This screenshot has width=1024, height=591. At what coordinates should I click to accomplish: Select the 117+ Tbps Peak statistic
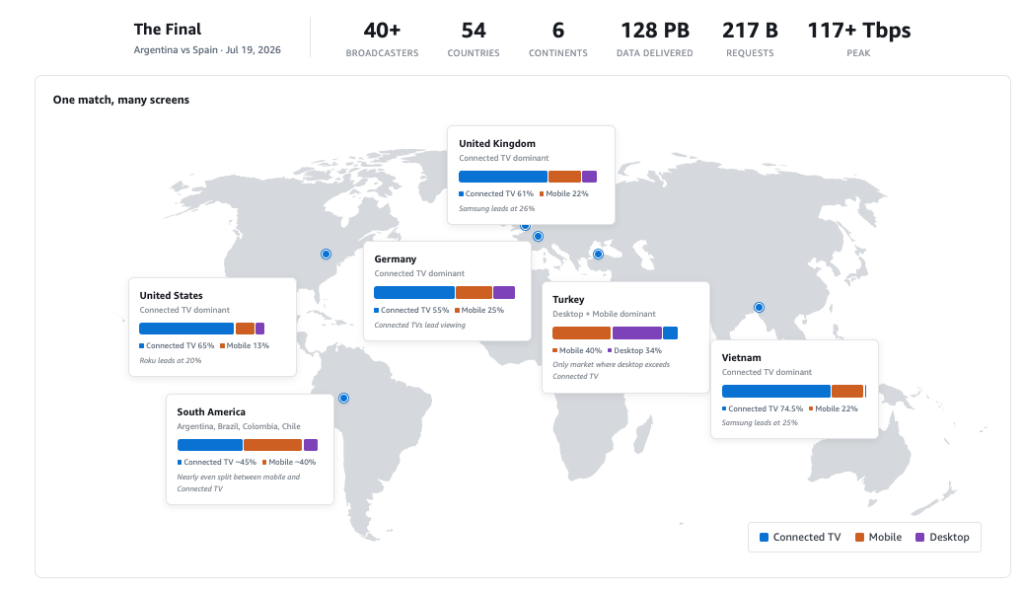[x=859, y=39]
